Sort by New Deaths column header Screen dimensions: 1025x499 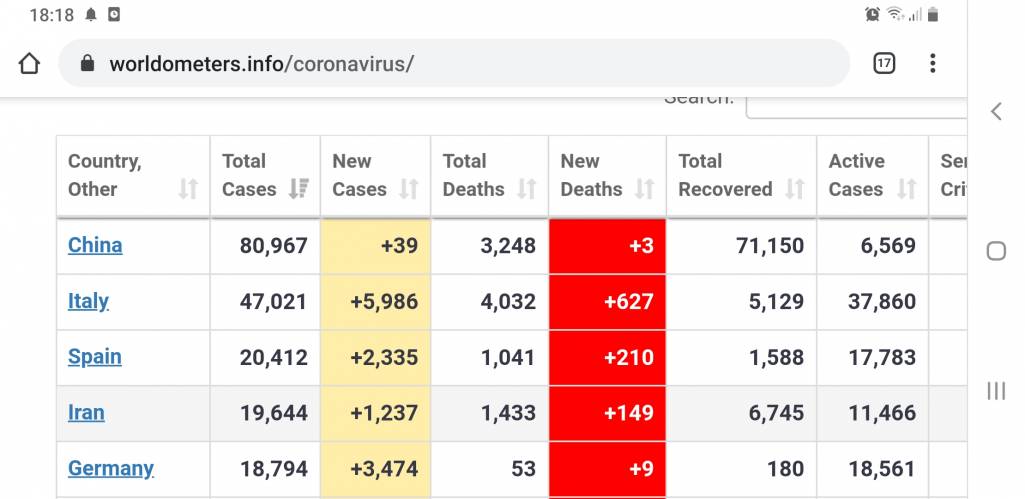click(606, 176)
